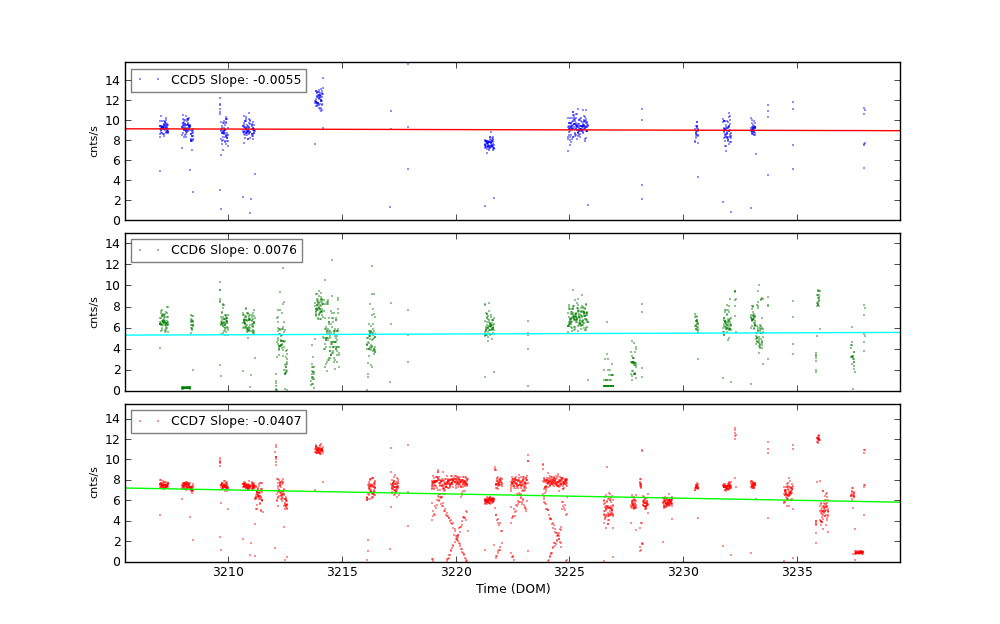Click the cnts/s label of the top panel
Screen dimensions: 1000x624
[94, 141]
